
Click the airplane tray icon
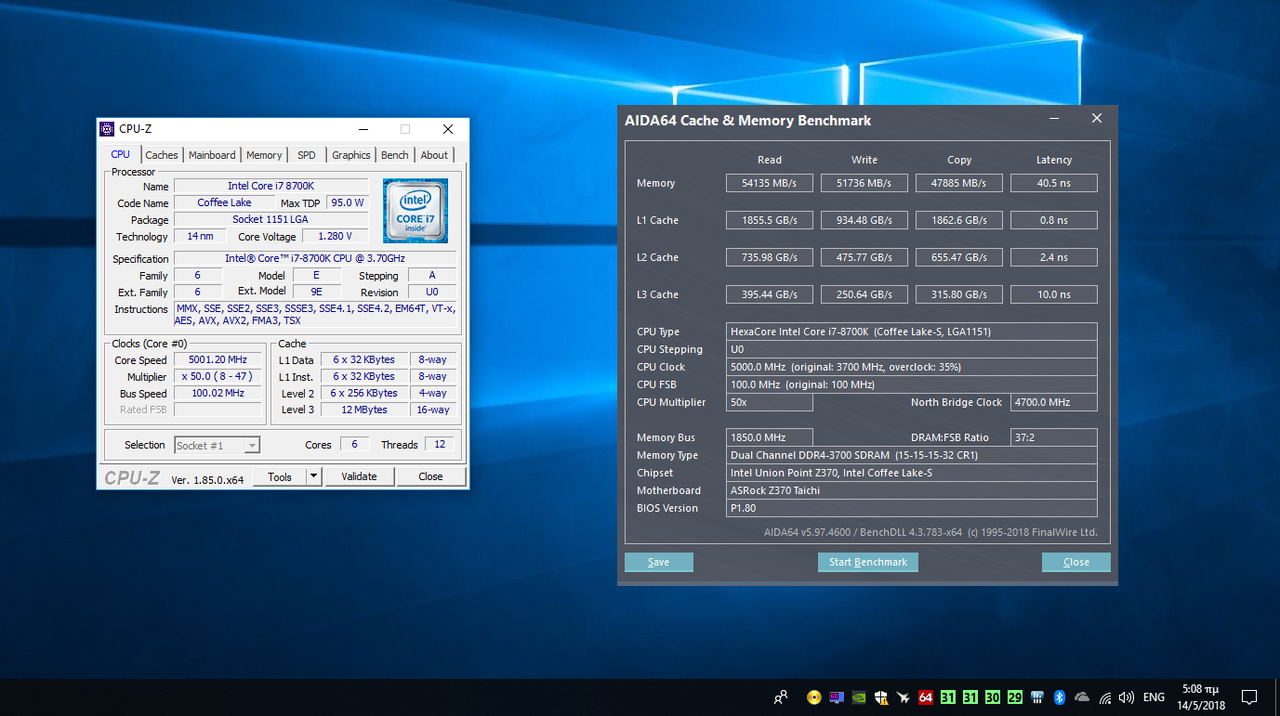[903, 697]
